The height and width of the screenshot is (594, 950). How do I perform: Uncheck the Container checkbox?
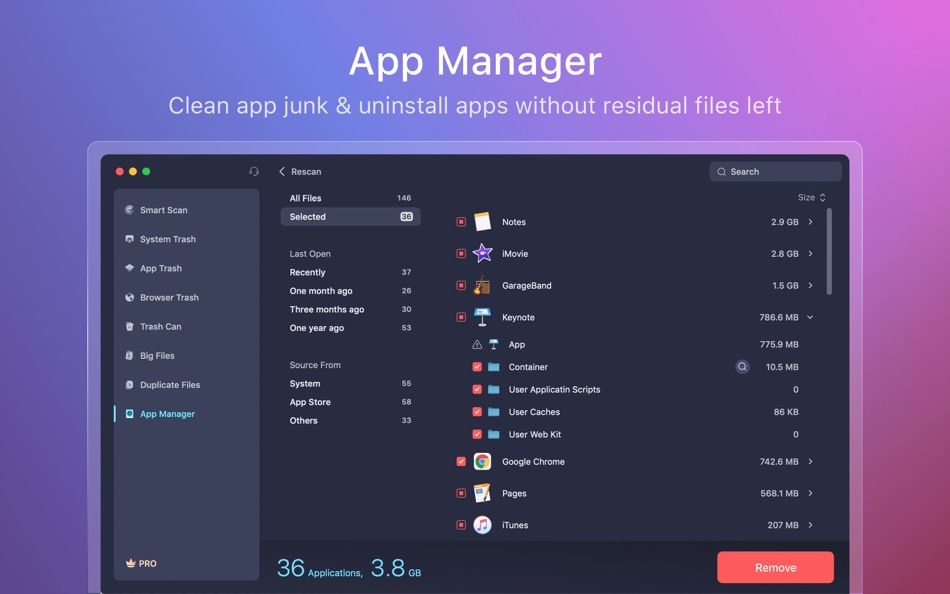477,367
